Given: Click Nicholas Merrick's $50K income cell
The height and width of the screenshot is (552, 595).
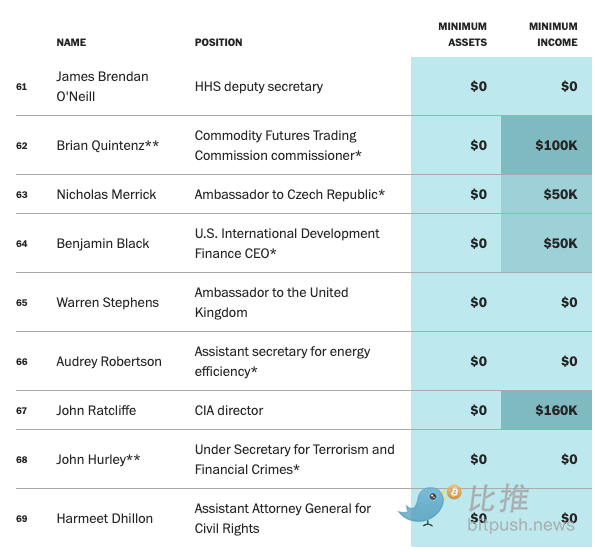Looking at the screenshot, I should click(546, 194).
